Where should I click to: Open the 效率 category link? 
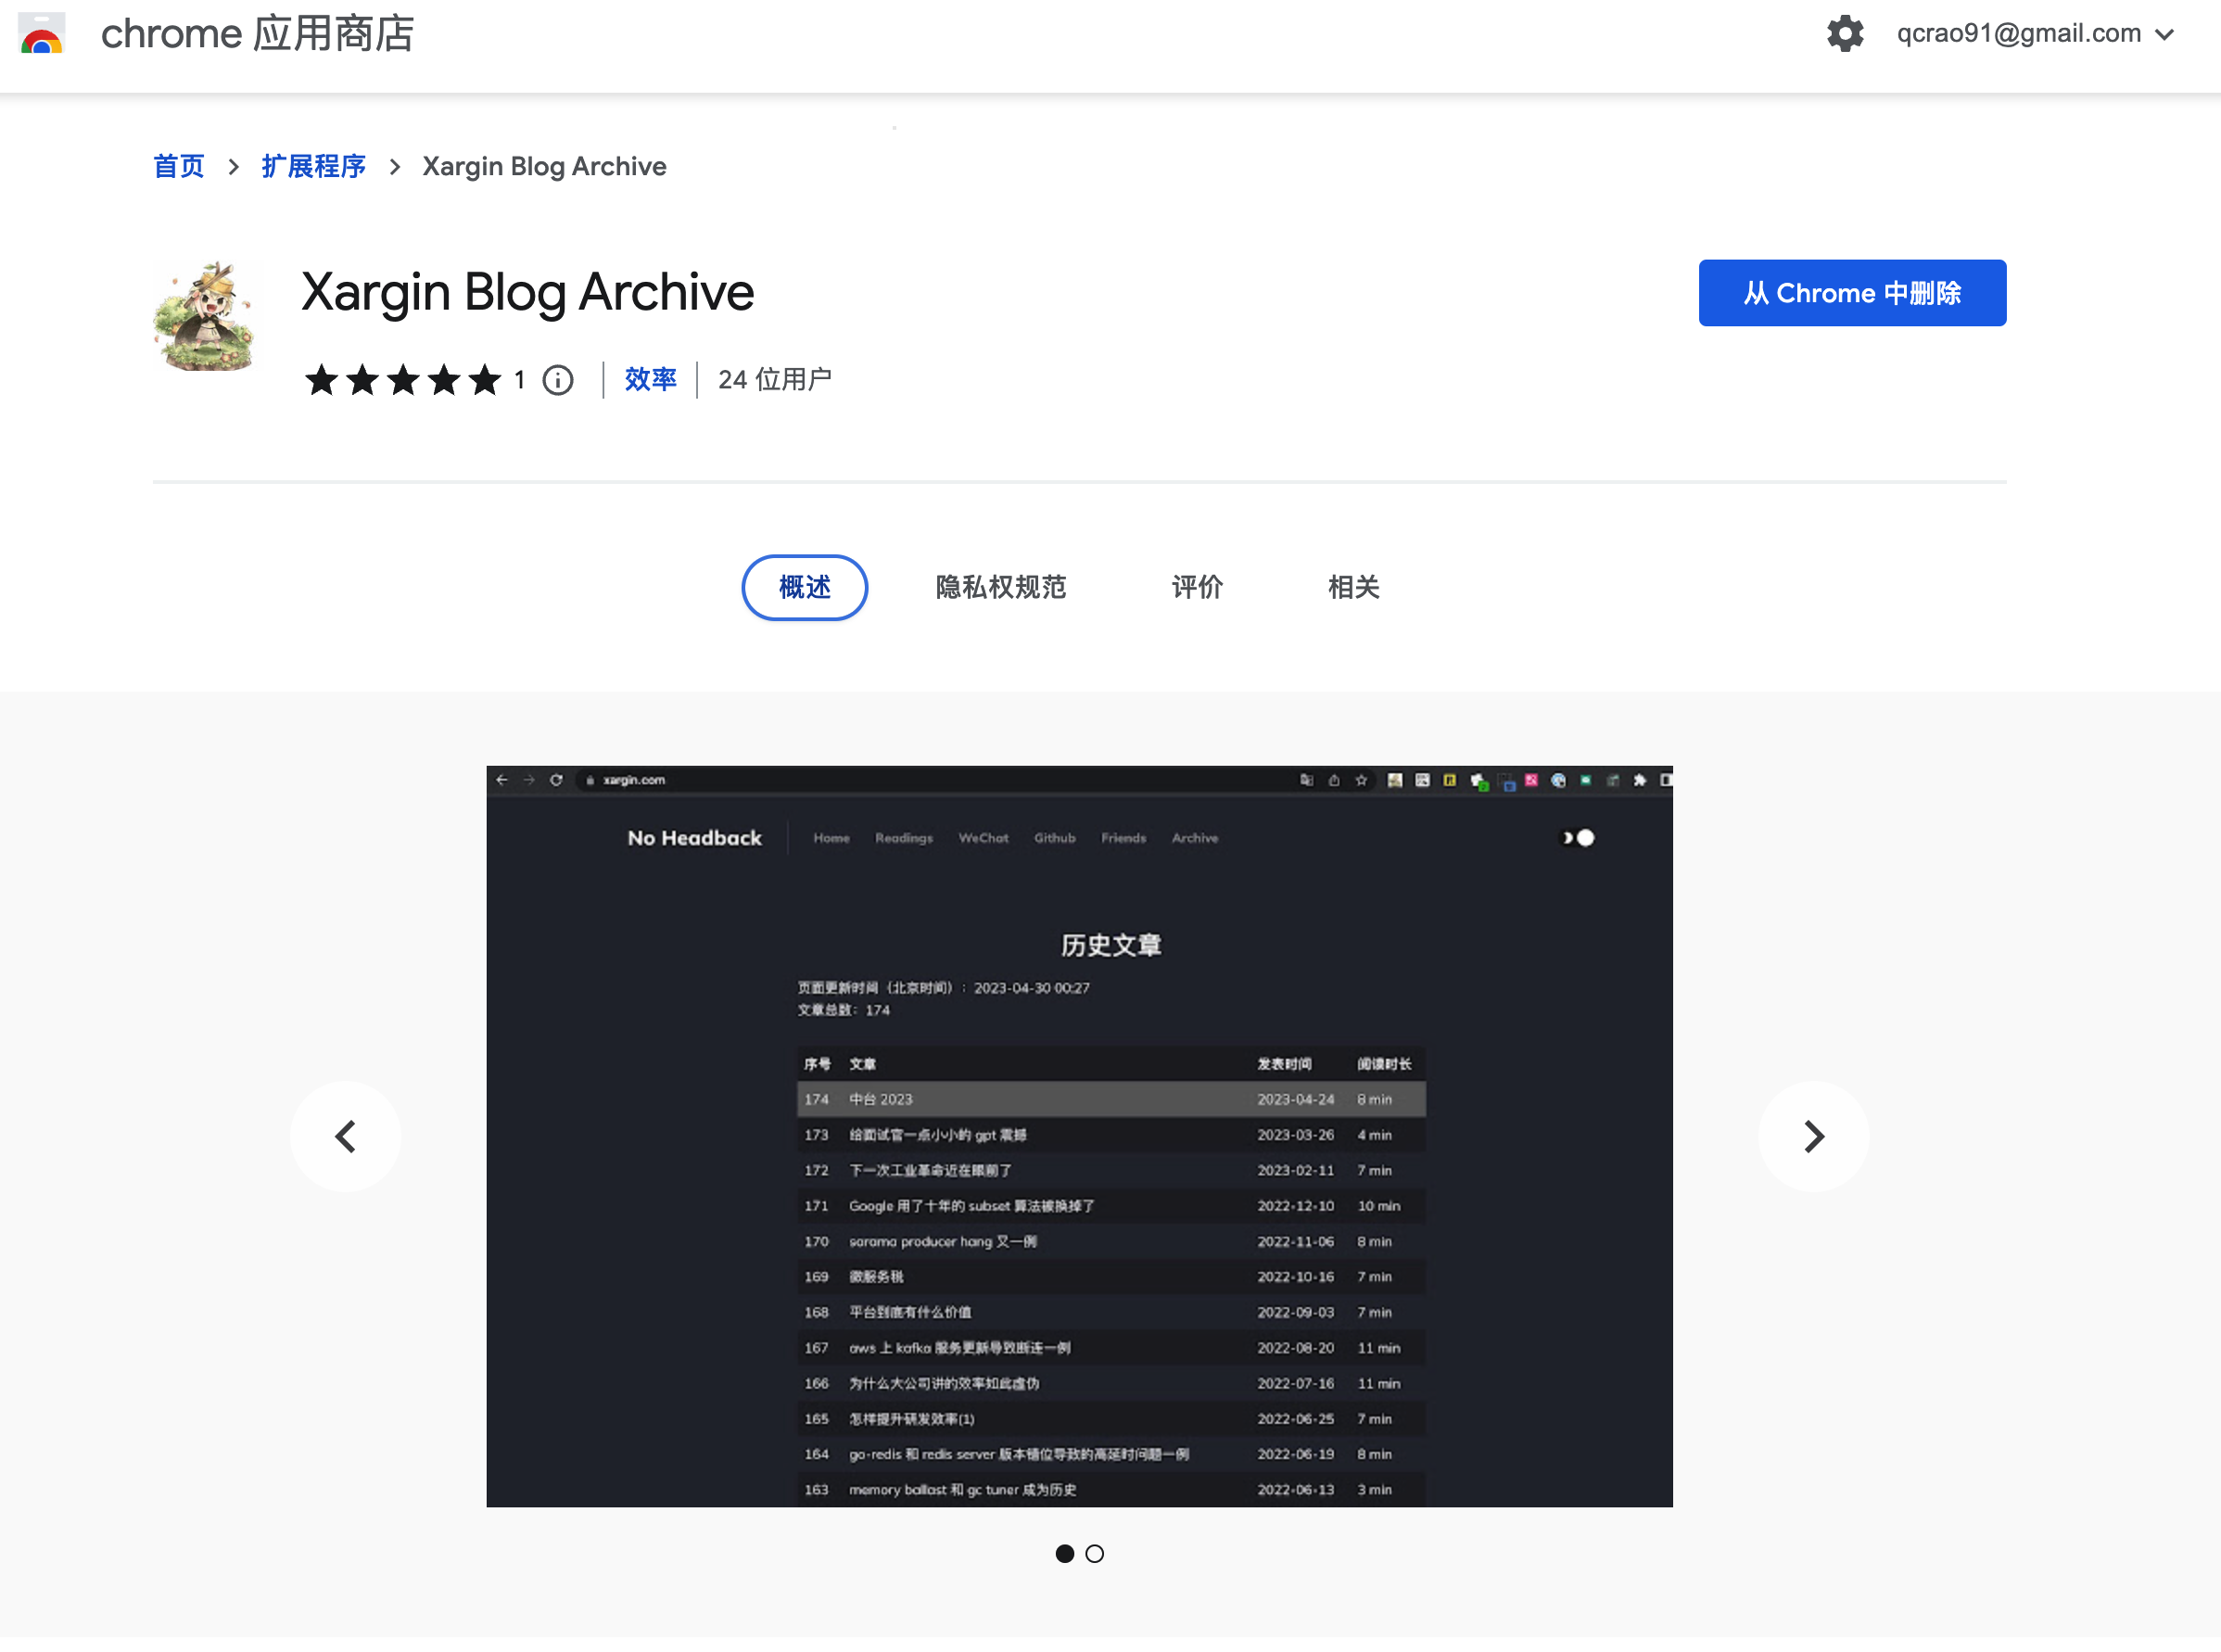(x=650, y=380)
